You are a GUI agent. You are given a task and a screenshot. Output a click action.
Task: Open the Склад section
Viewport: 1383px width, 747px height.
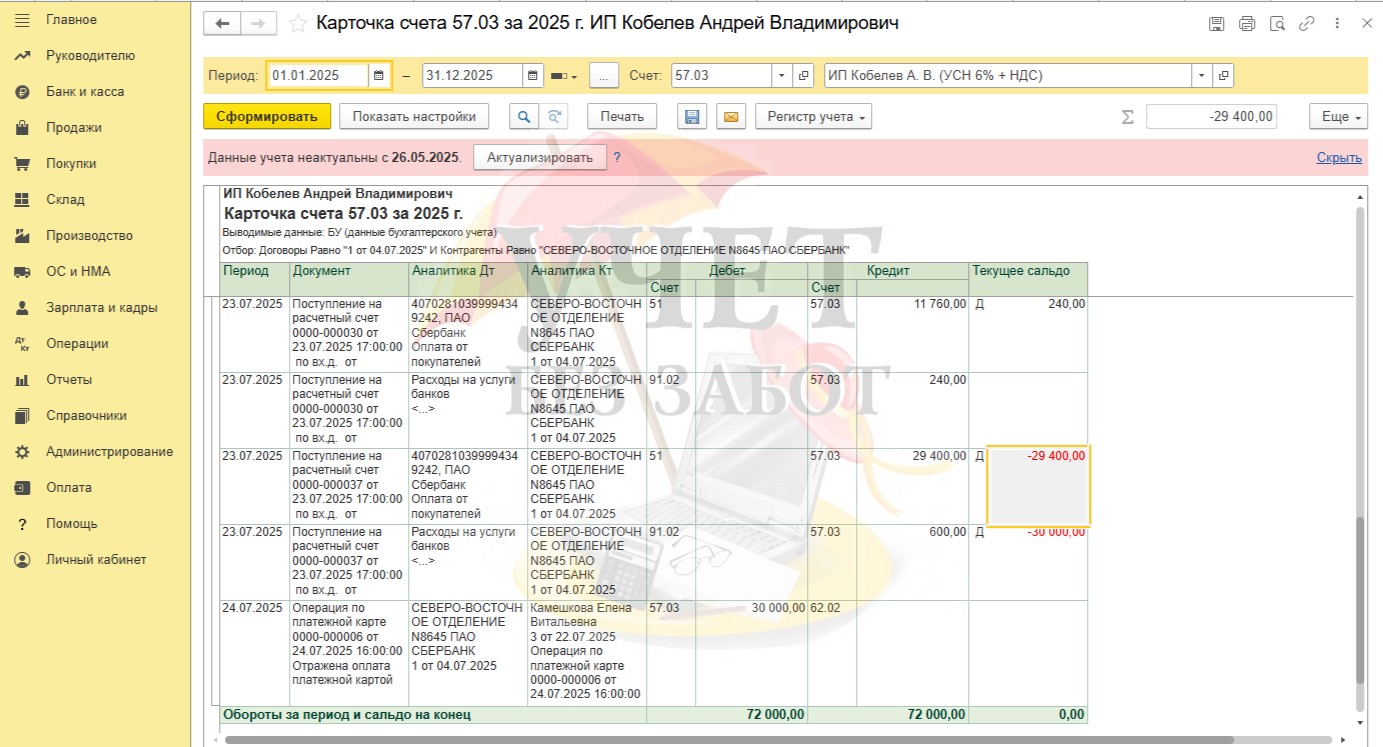[95, 199]
